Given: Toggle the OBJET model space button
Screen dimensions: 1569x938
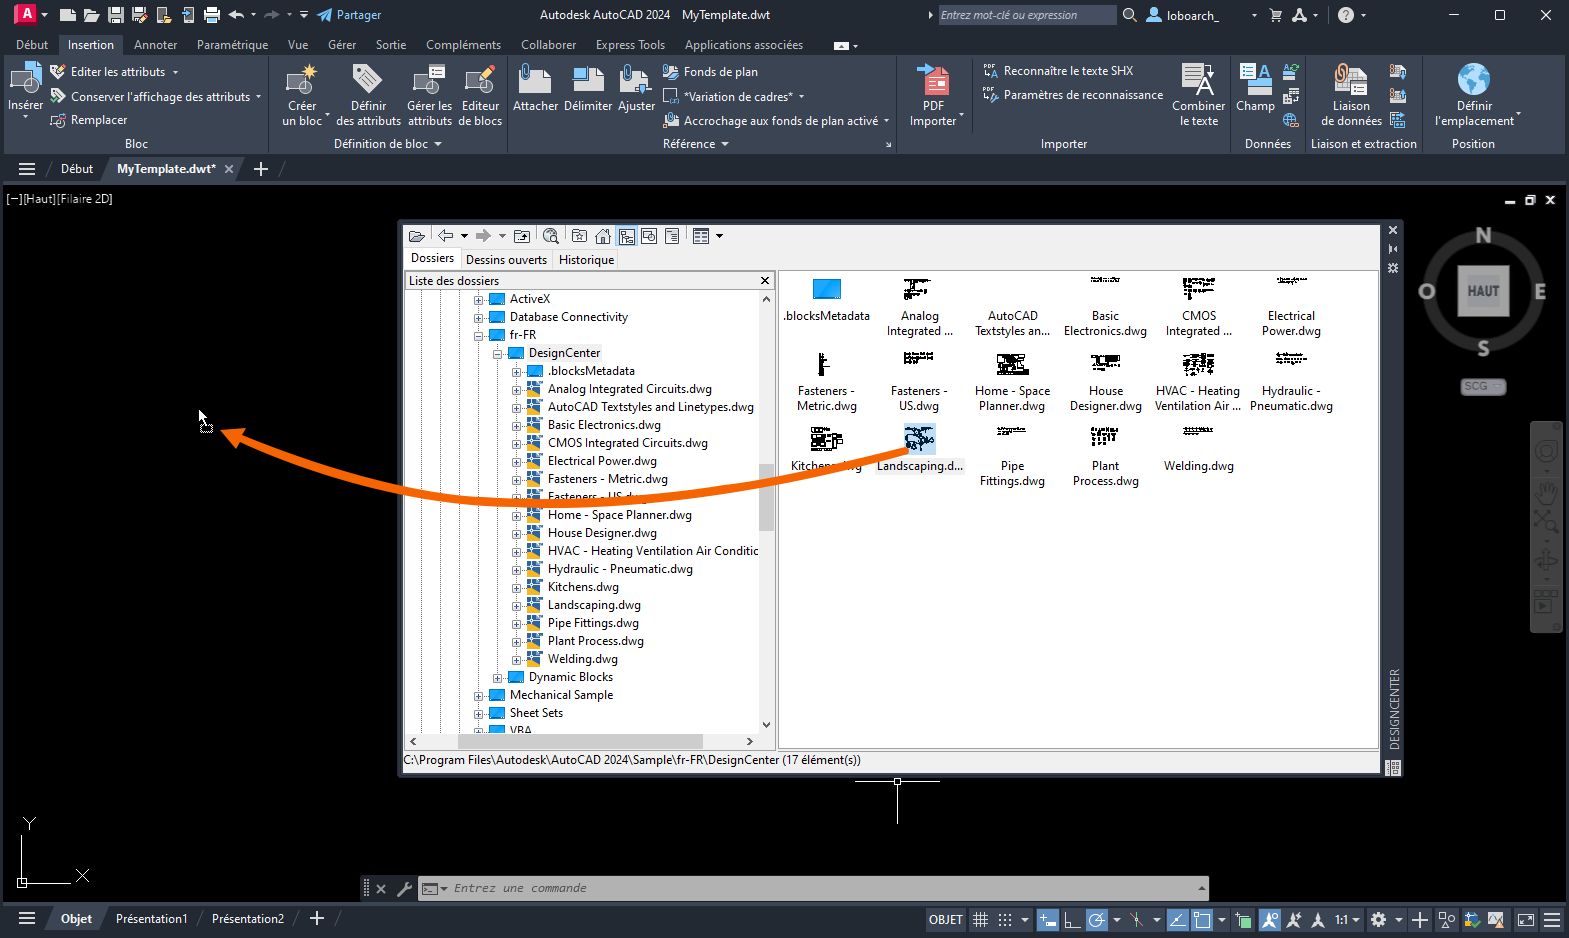Looking at the screenshot, I should [945, 920].
